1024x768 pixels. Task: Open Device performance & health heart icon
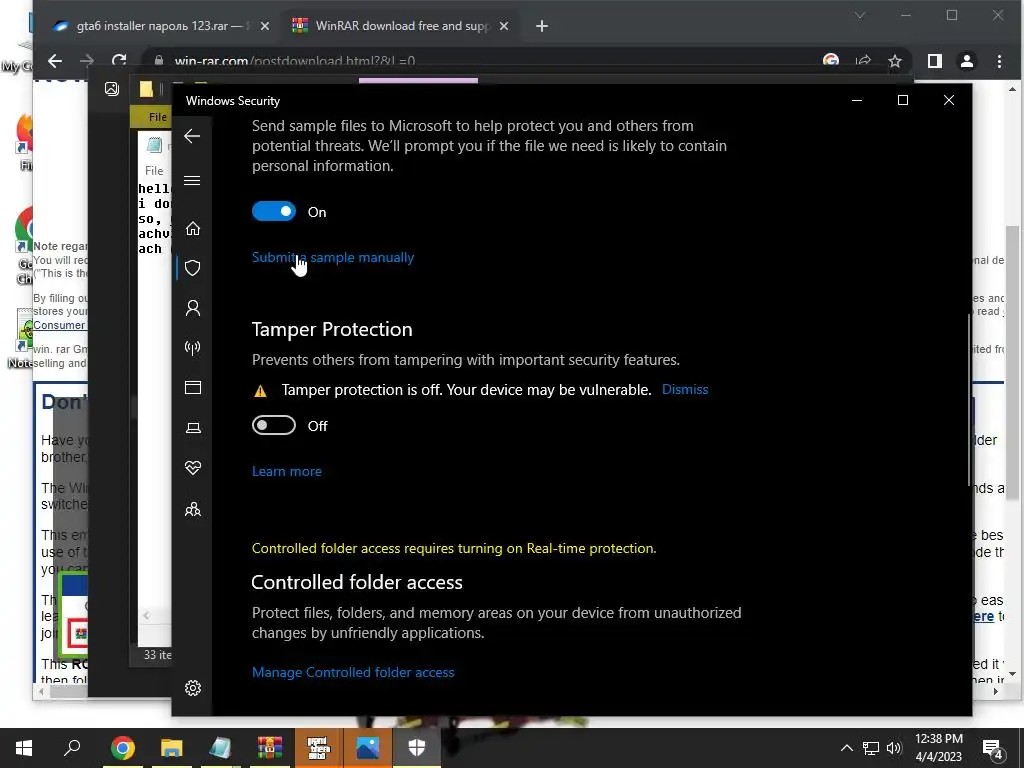193,468
